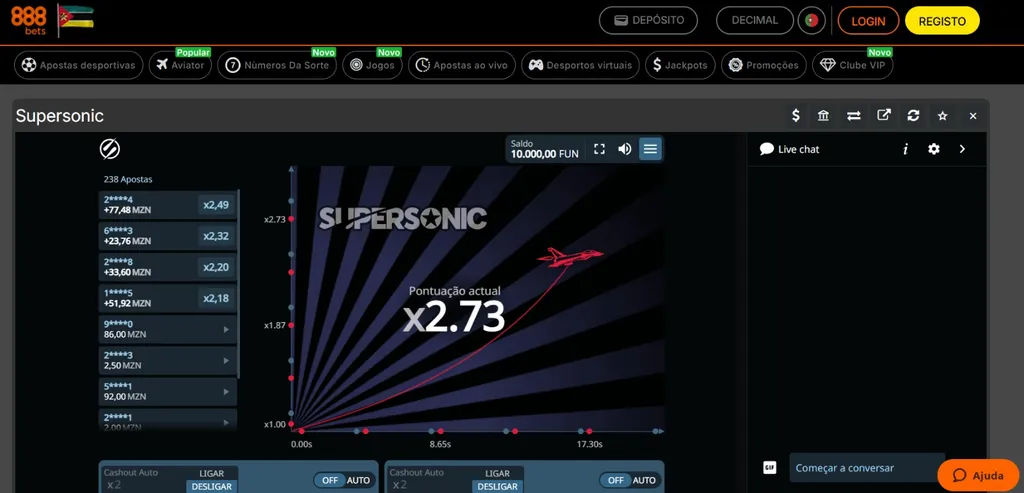Click the Mozambique flag icon

(x=75, y=20)
